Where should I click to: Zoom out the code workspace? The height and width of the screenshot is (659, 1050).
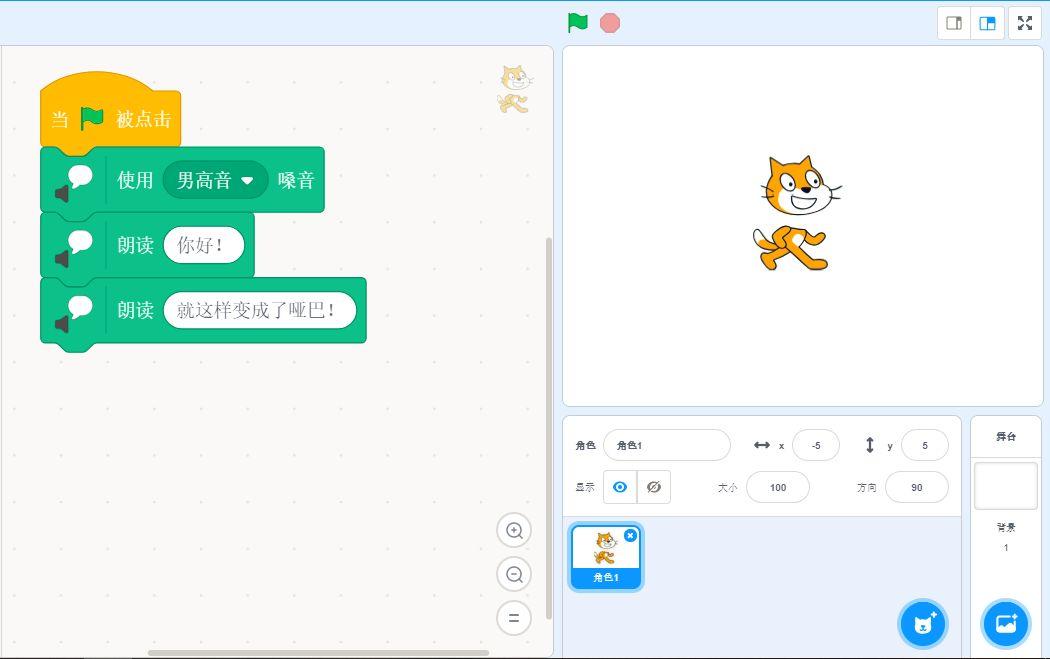coord(514,575)
